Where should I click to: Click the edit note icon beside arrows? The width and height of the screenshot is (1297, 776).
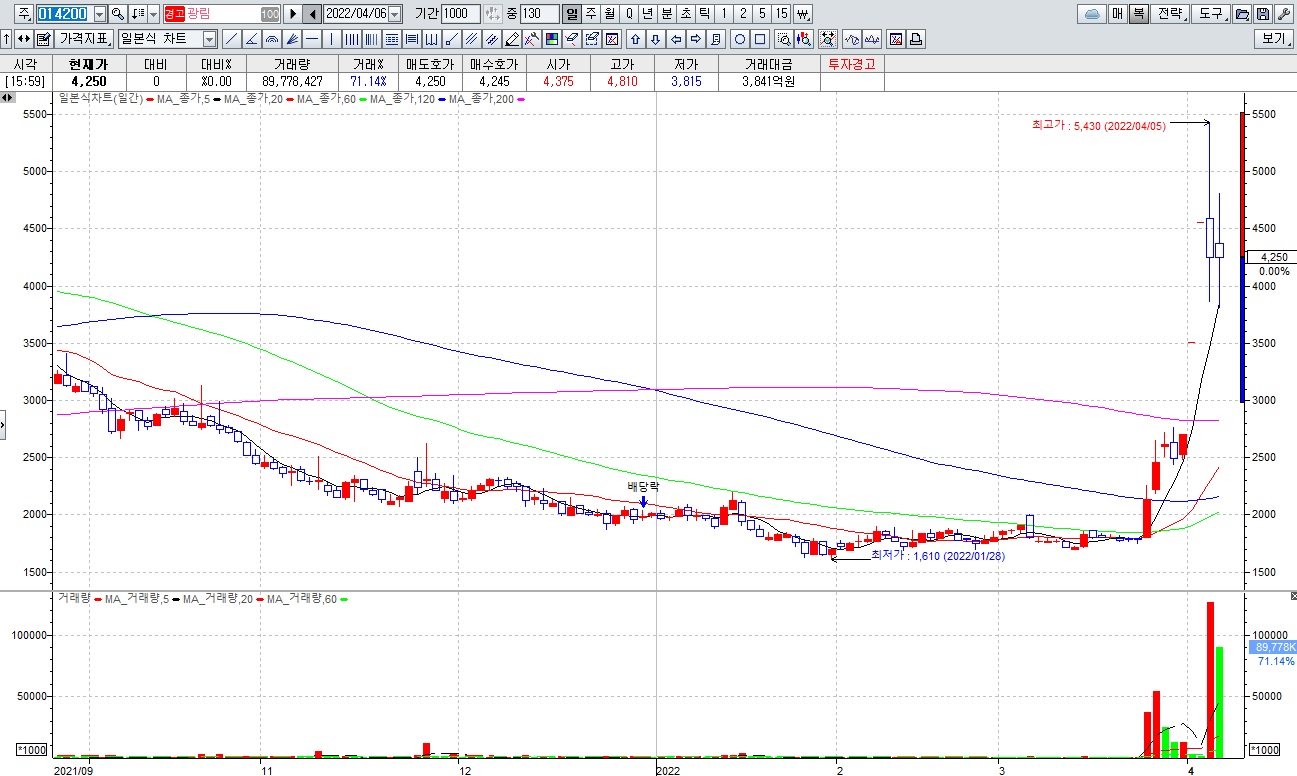point(43,39)
